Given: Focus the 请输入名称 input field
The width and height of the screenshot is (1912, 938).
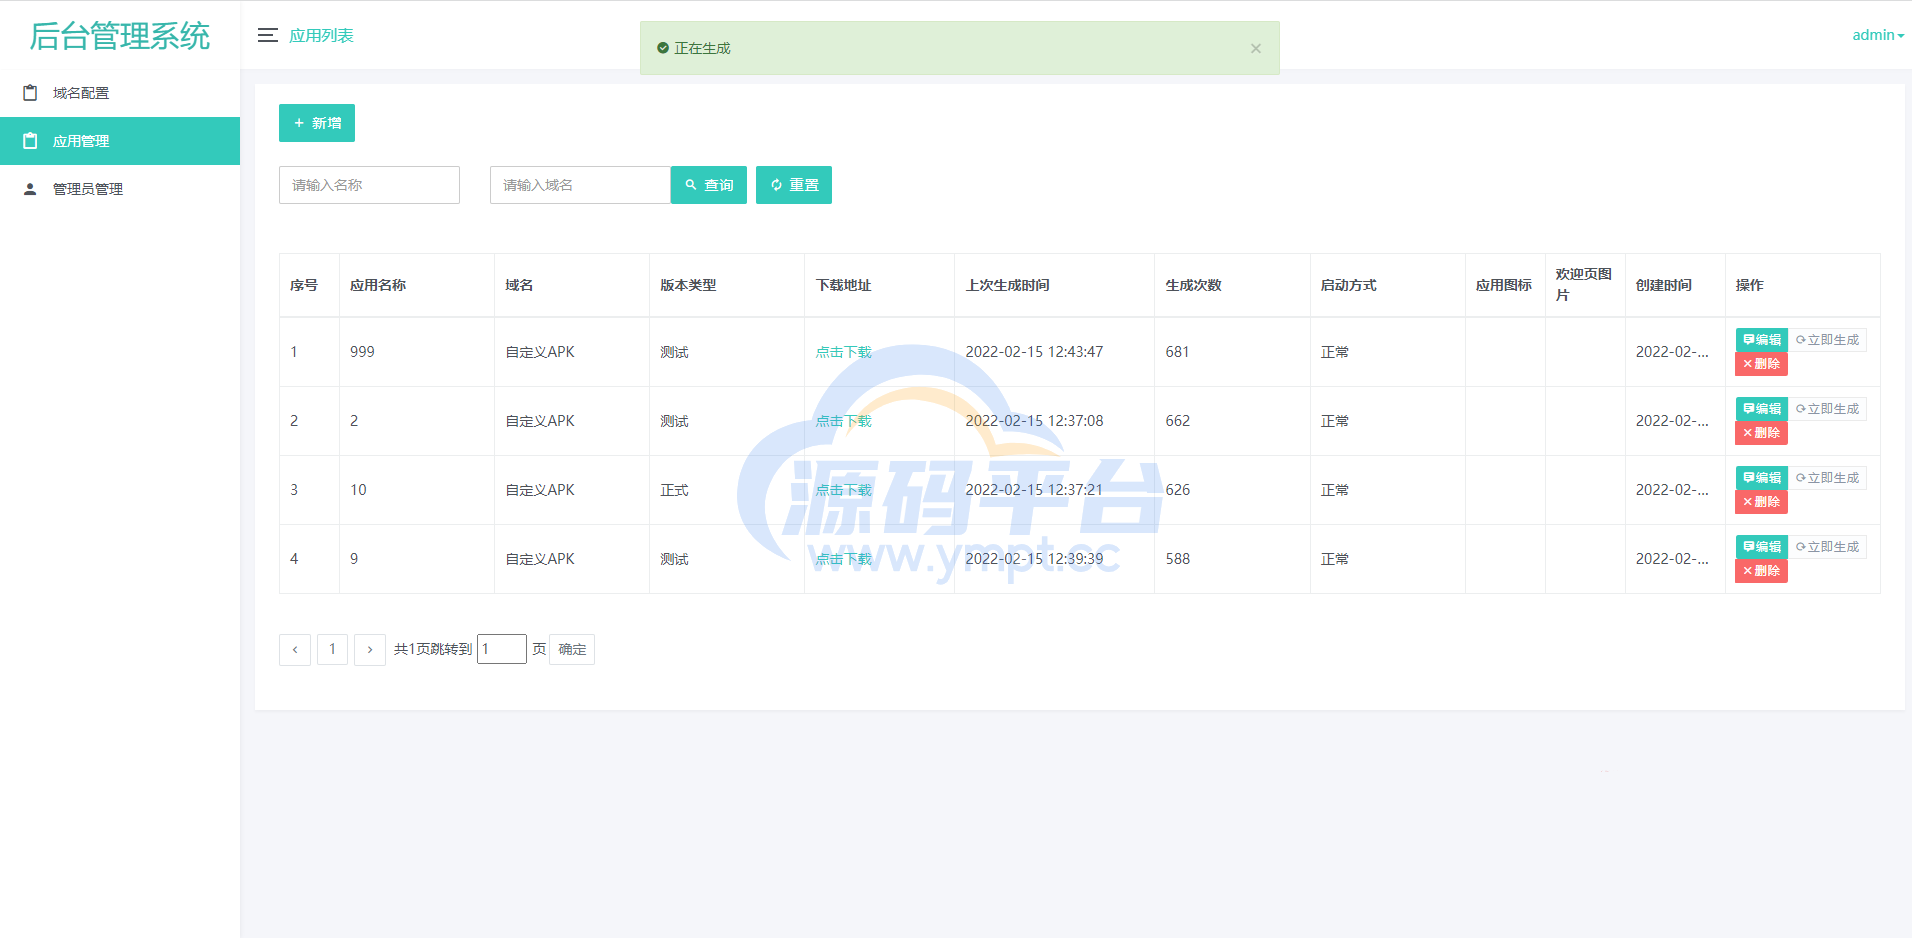Looking at the screenshot, I should (x=369, y=185).
